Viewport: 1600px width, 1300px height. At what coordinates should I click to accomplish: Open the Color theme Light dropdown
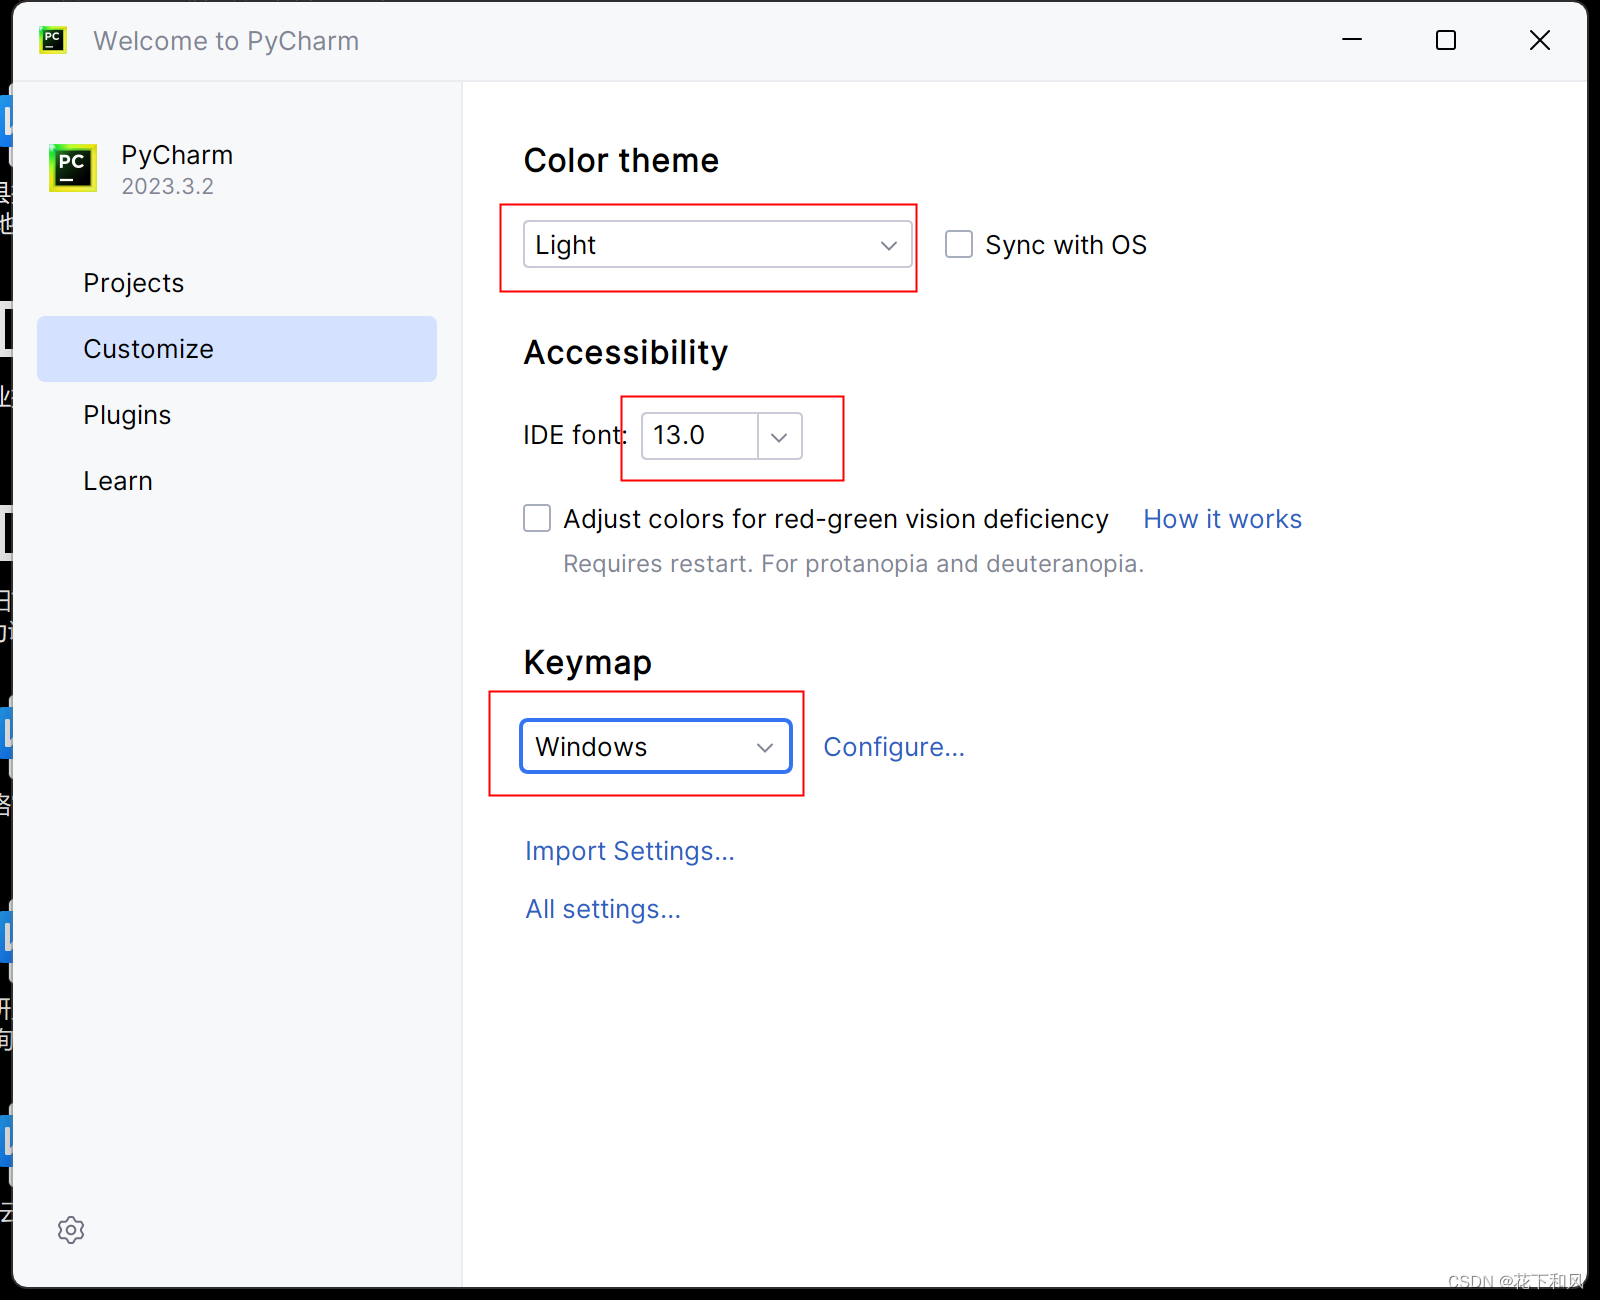point(717,245)
